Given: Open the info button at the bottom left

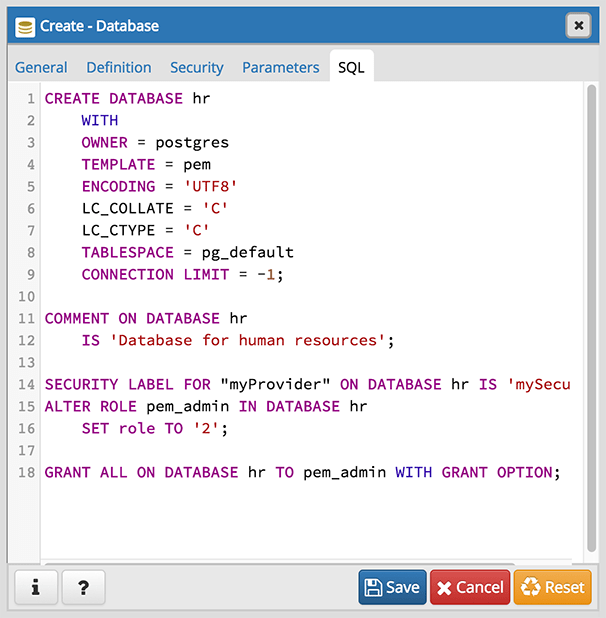Looking at the screenshot, I should coord(36,587).
